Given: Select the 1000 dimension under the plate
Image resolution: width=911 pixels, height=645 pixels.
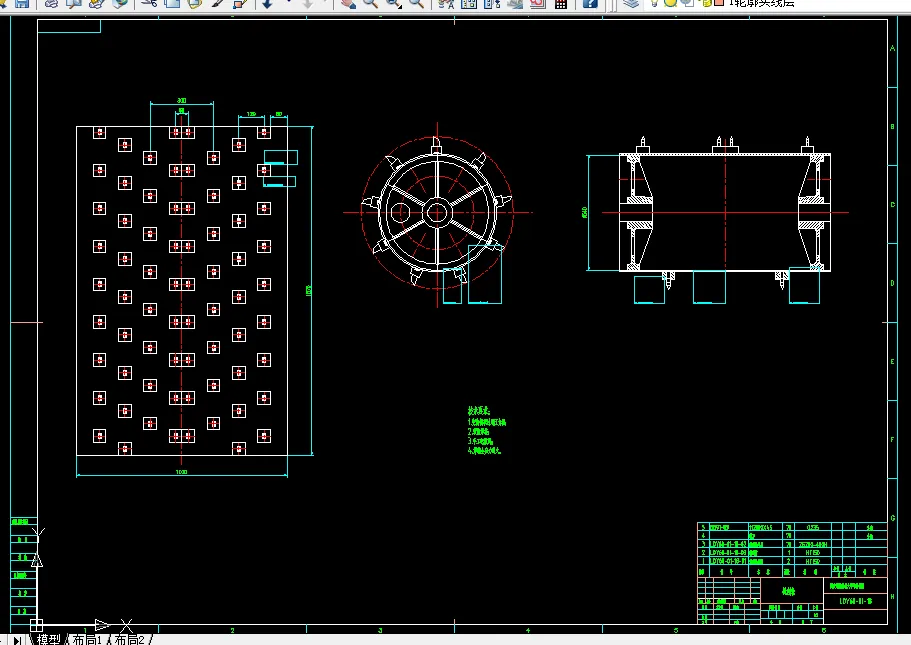Looking at the screenshot, I should click(x=181, y=472).
